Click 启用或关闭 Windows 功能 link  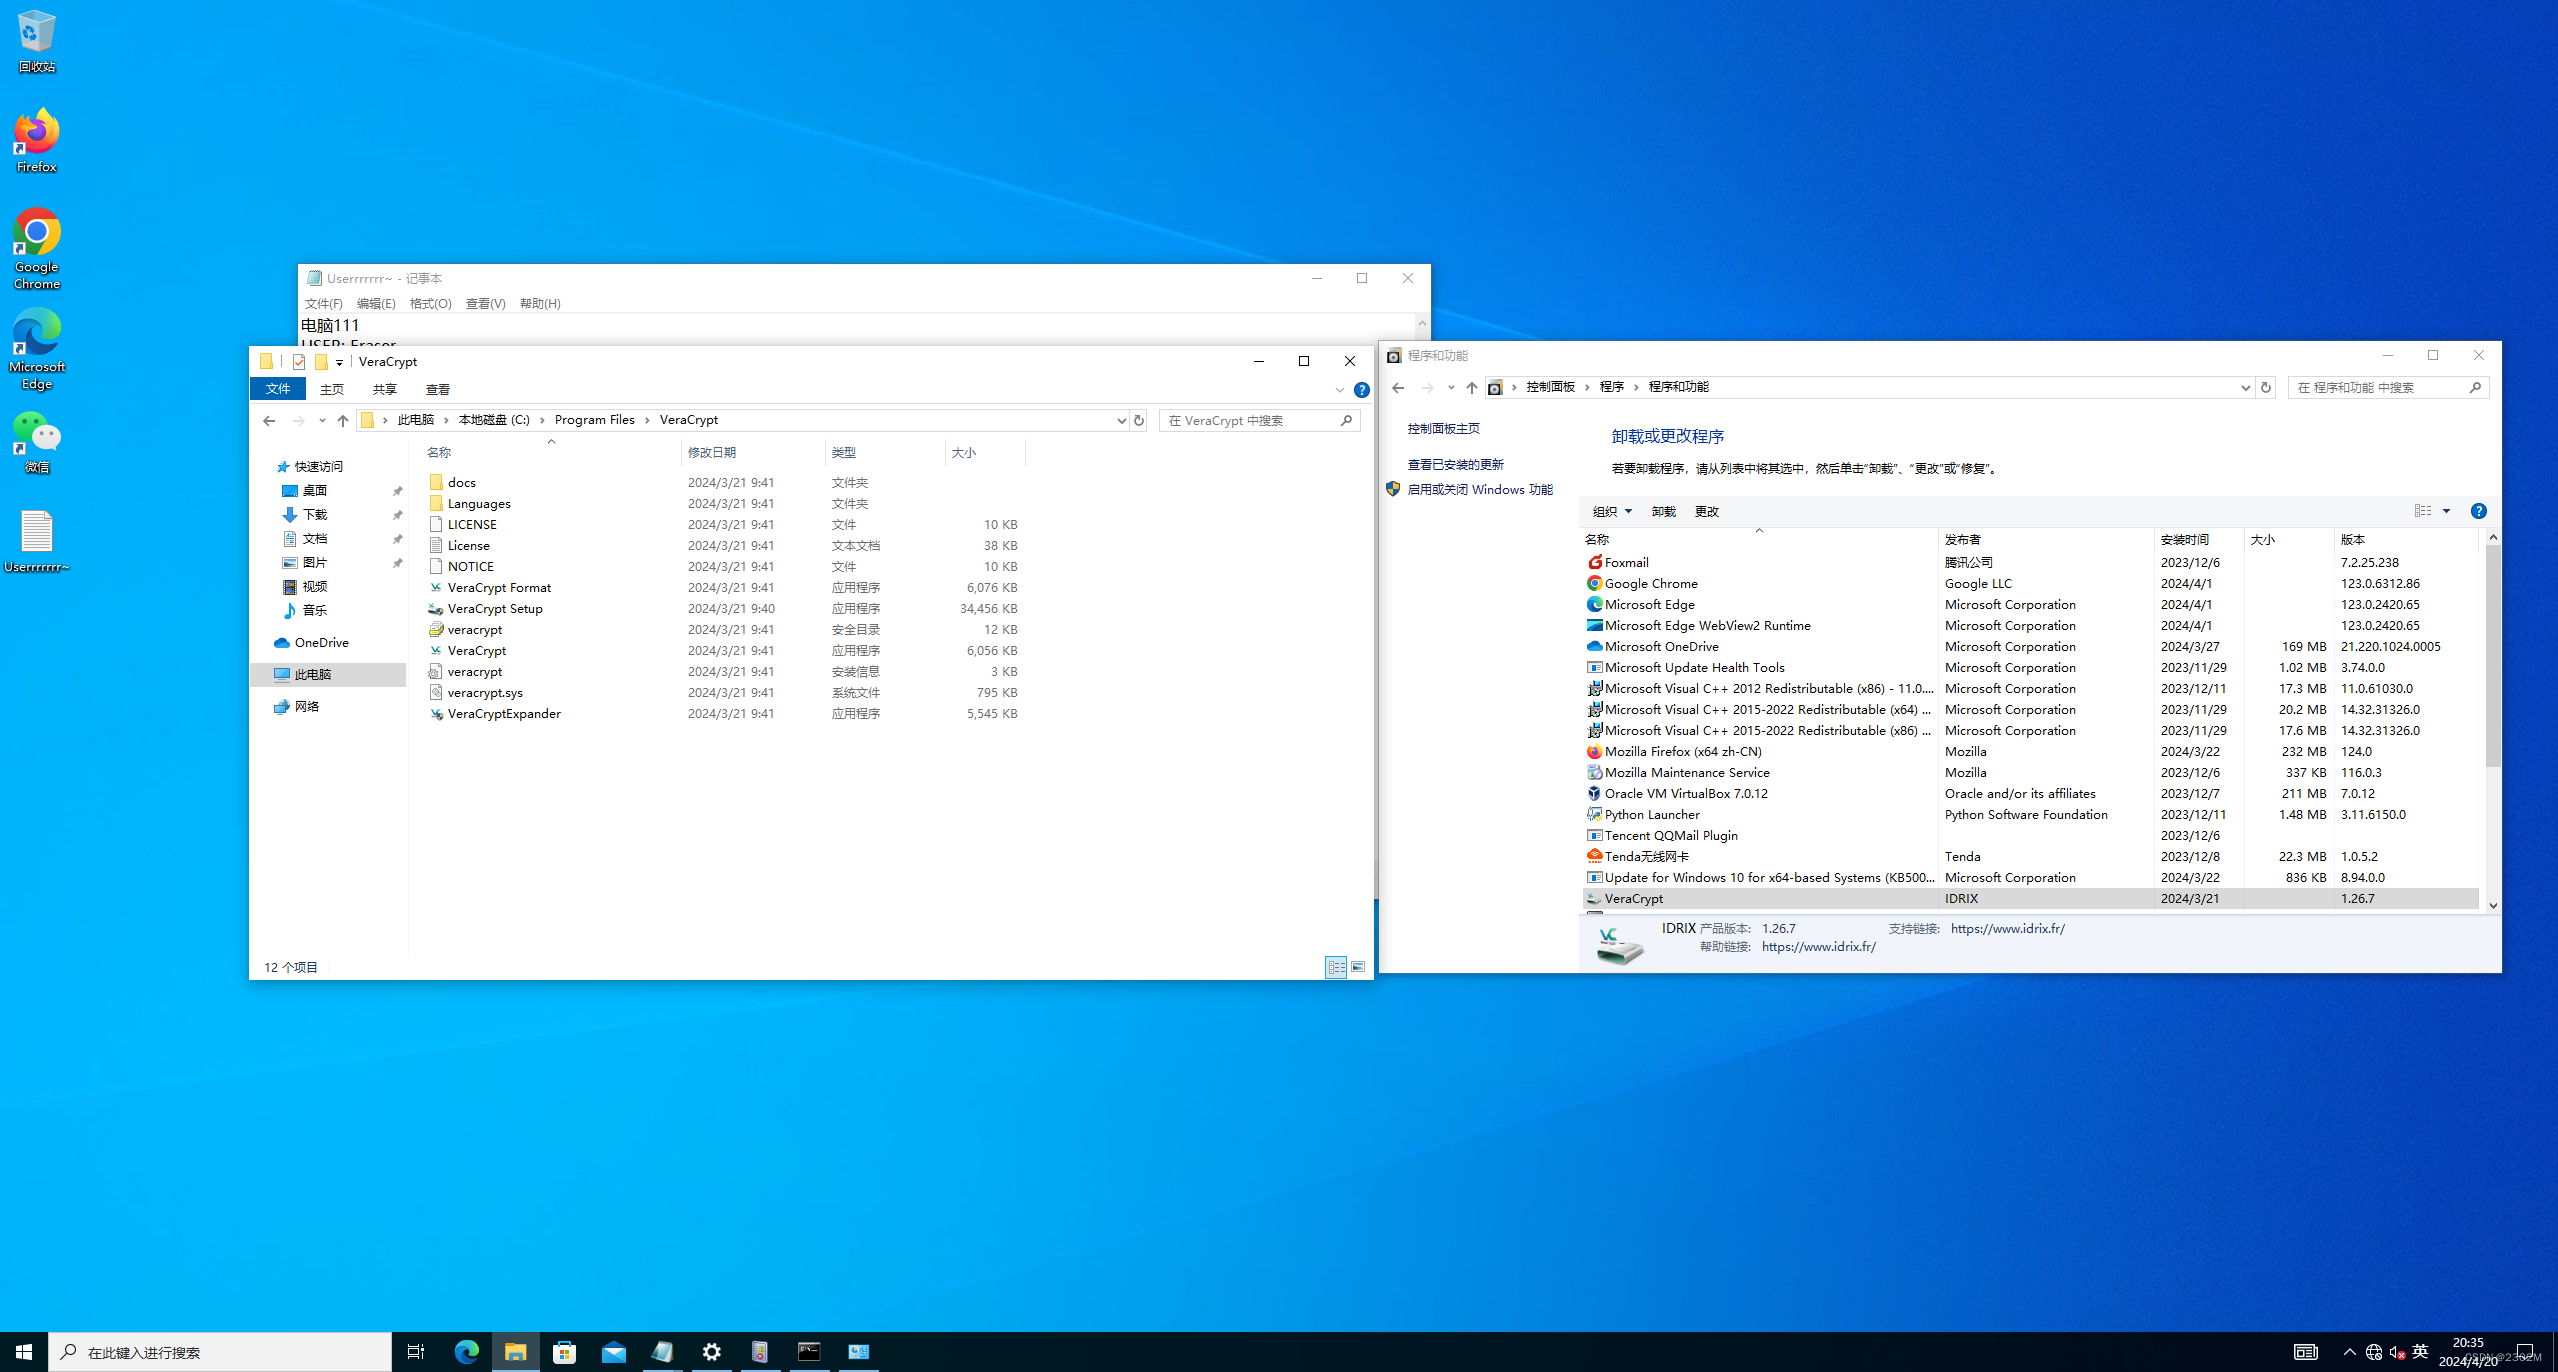[x=1479, y=489]
